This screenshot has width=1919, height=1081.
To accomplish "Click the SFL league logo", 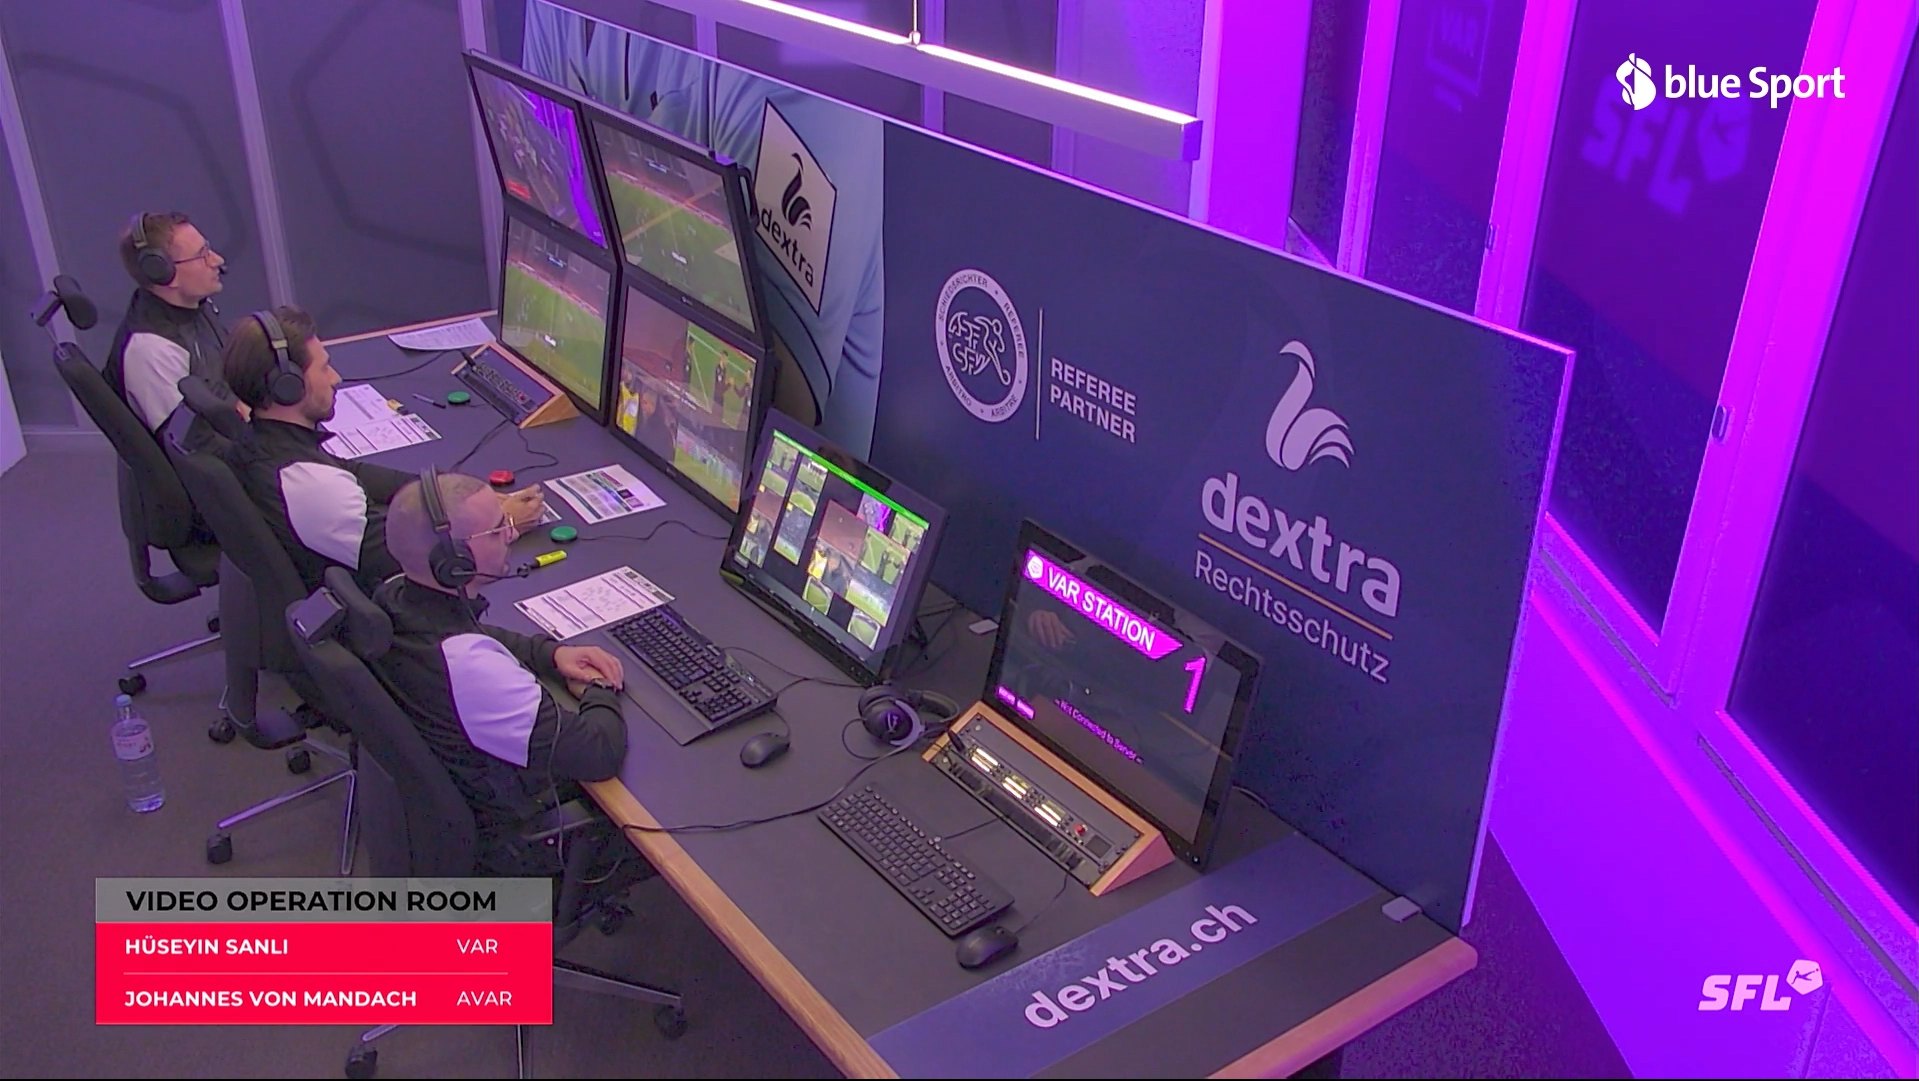I will click(1760, 986).
